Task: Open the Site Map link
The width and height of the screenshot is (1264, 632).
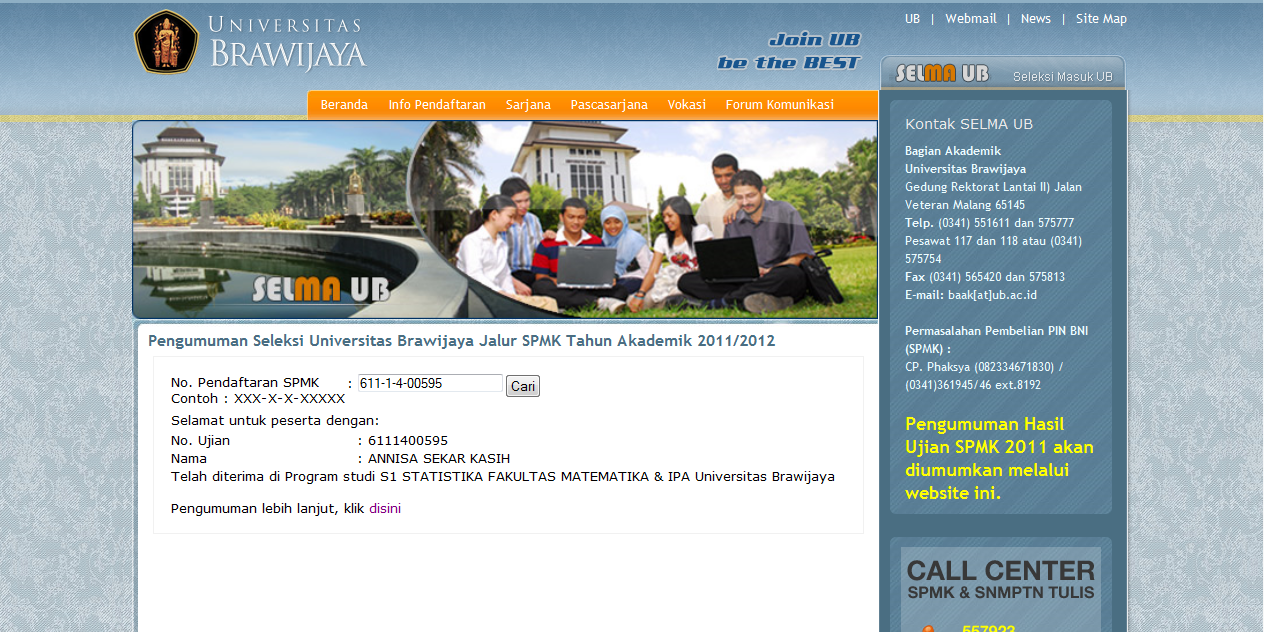Action: [x=1101, y=19]
